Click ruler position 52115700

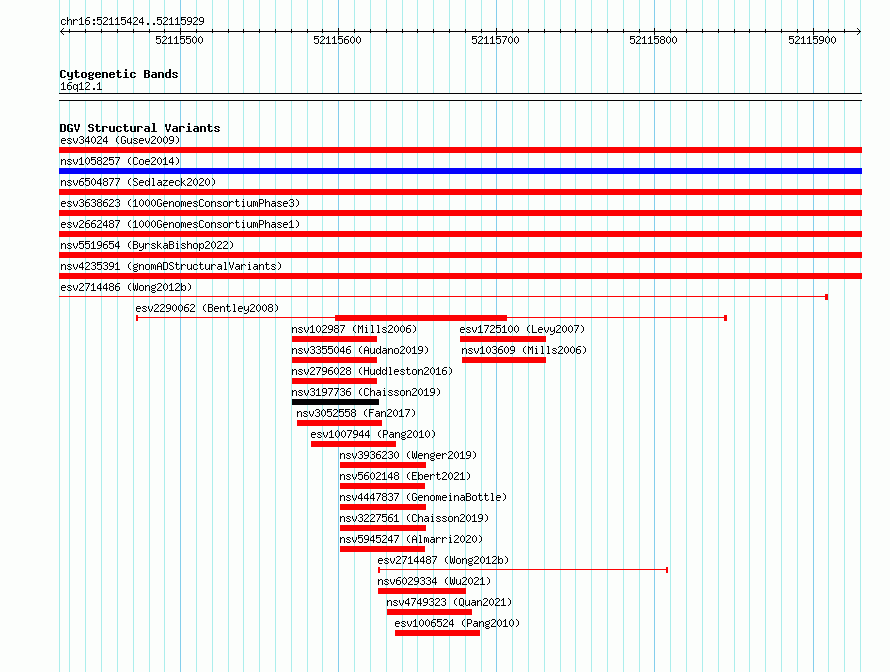pos(496,40)
